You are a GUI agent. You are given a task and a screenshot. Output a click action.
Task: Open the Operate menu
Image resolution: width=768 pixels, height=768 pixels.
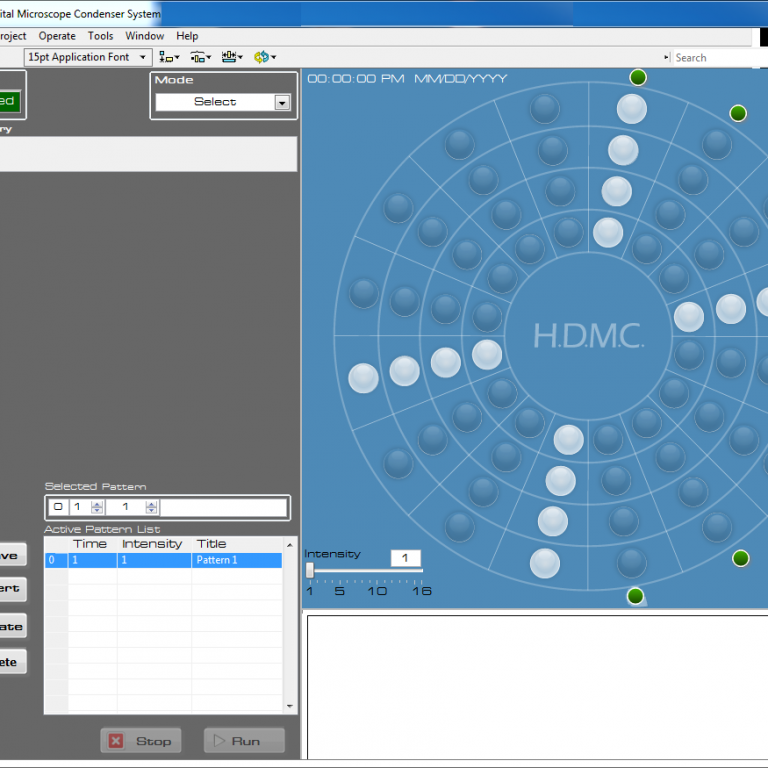point(57,36)
